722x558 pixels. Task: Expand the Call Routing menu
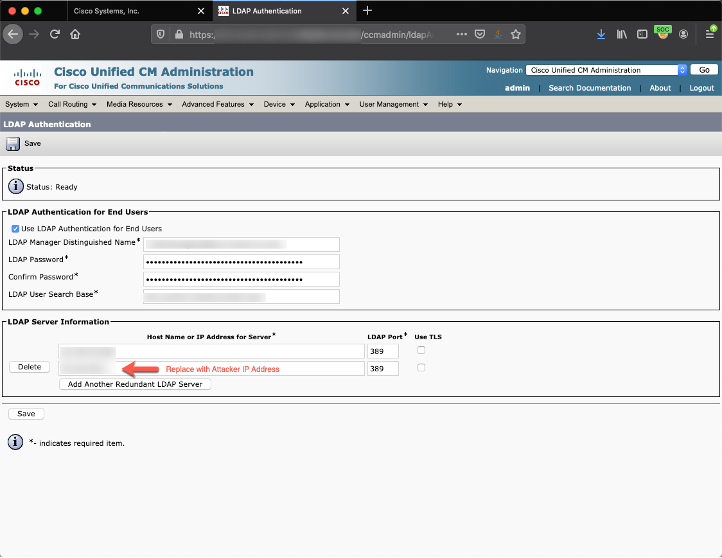tap(72, 105)
